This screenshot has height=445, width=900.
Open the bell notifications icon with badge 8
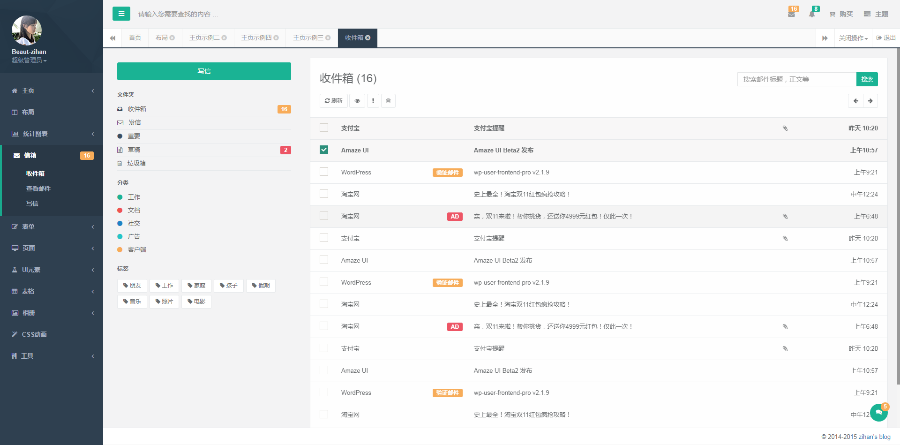tap(813, 13)
